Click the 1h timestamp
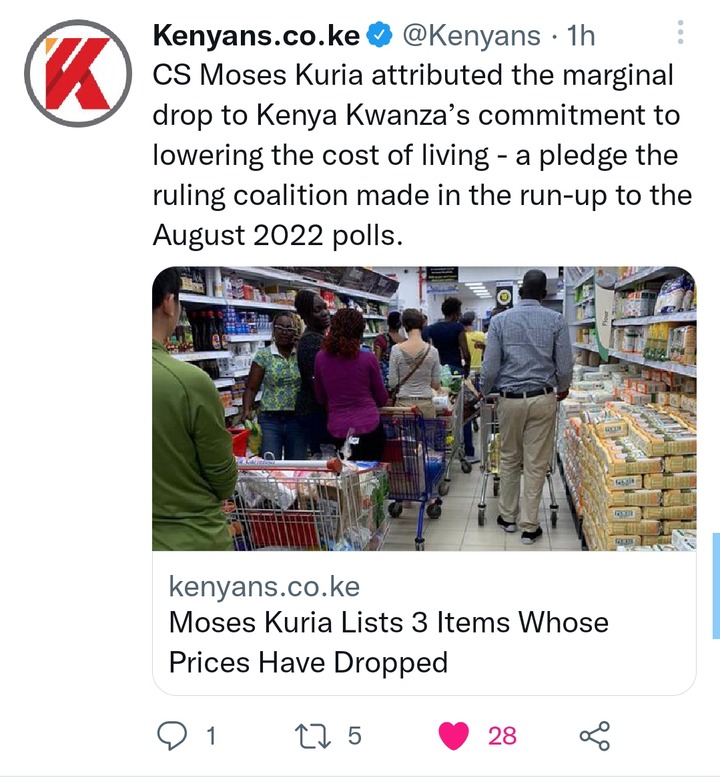The image size is (720, 782). point(581,35)
